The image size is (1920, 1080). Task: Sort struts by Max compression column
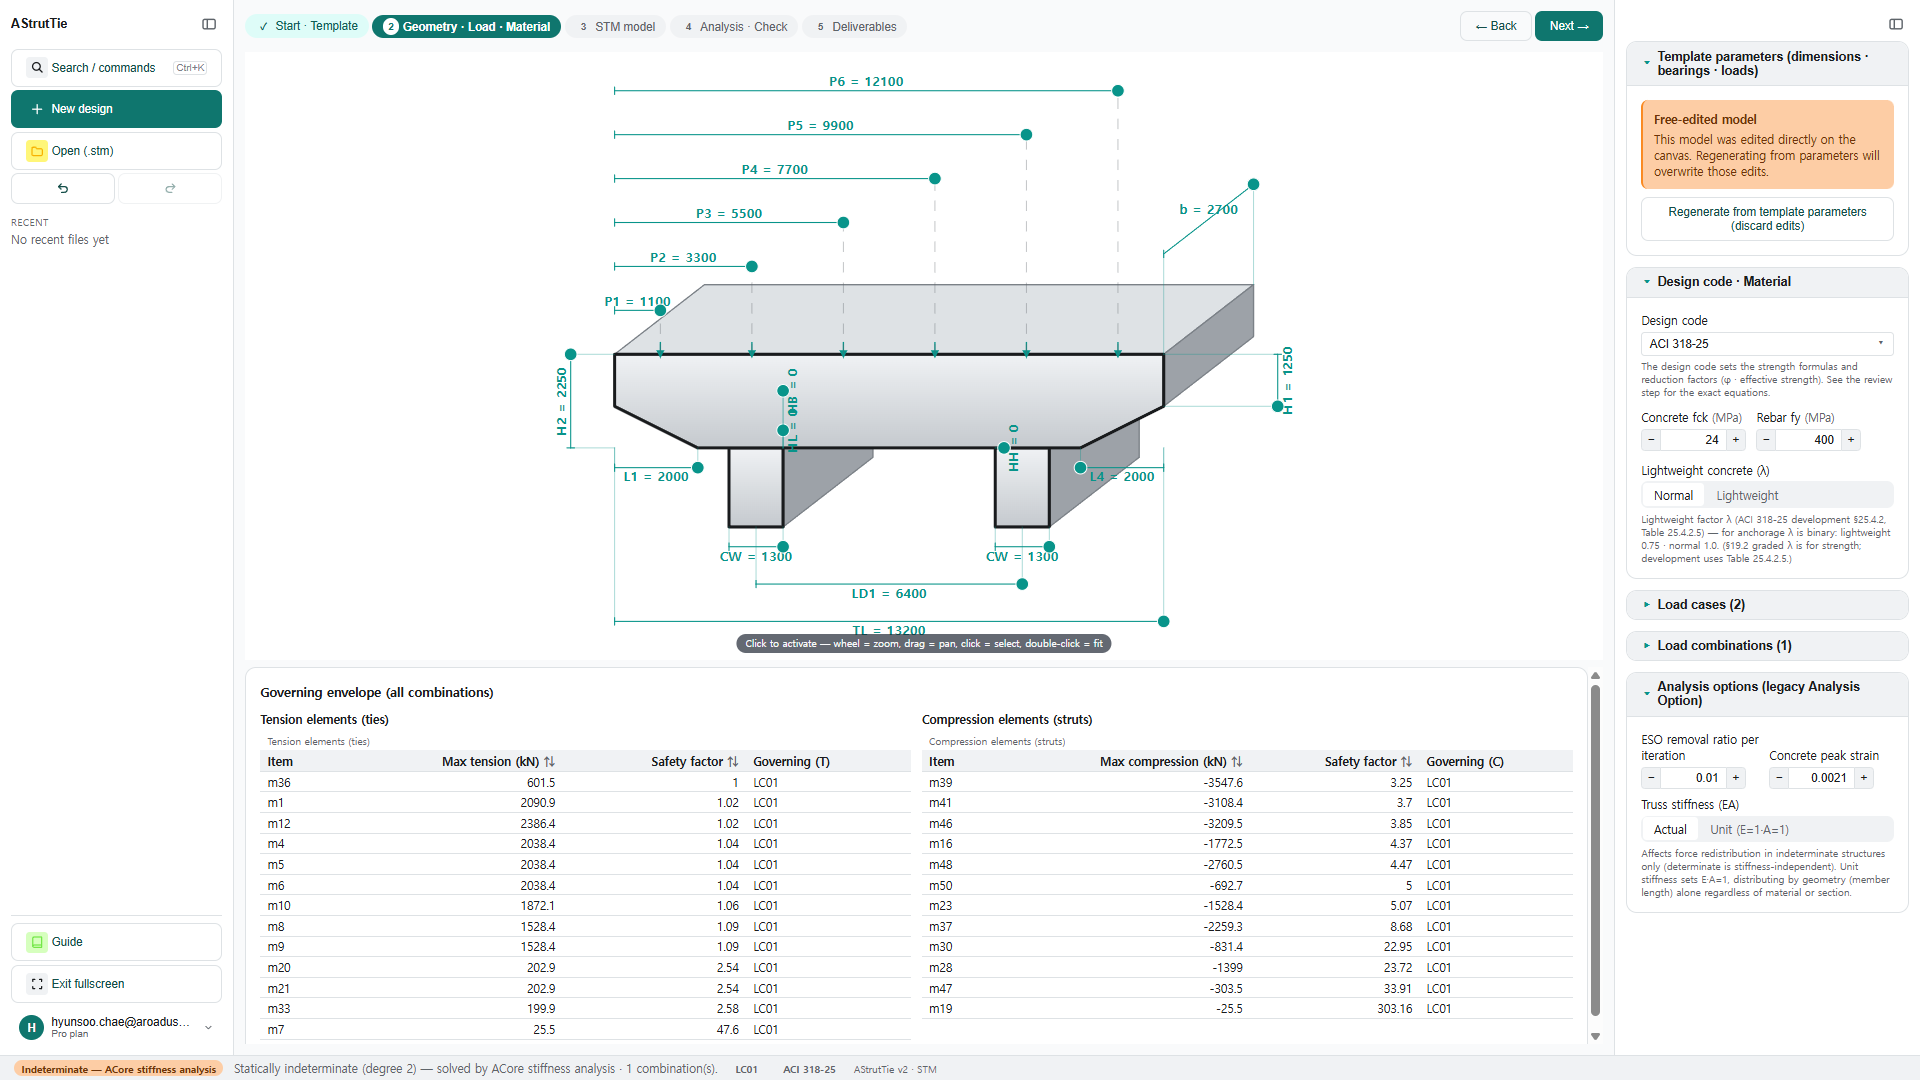(1237, 762)
